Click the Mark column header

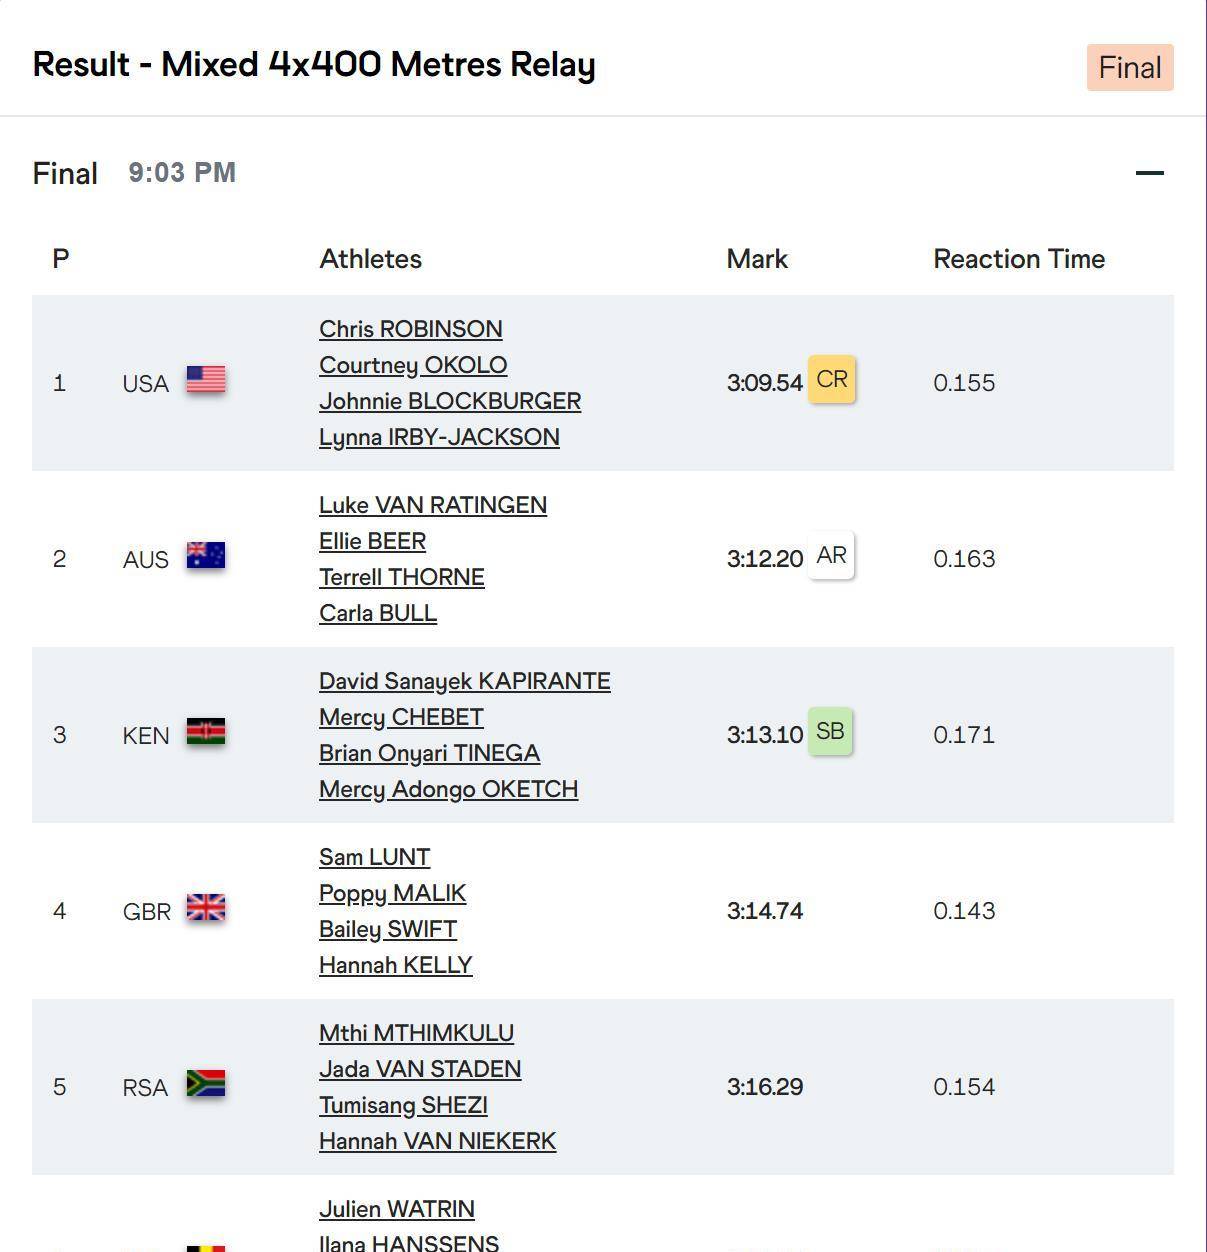[x=757, y=259]
